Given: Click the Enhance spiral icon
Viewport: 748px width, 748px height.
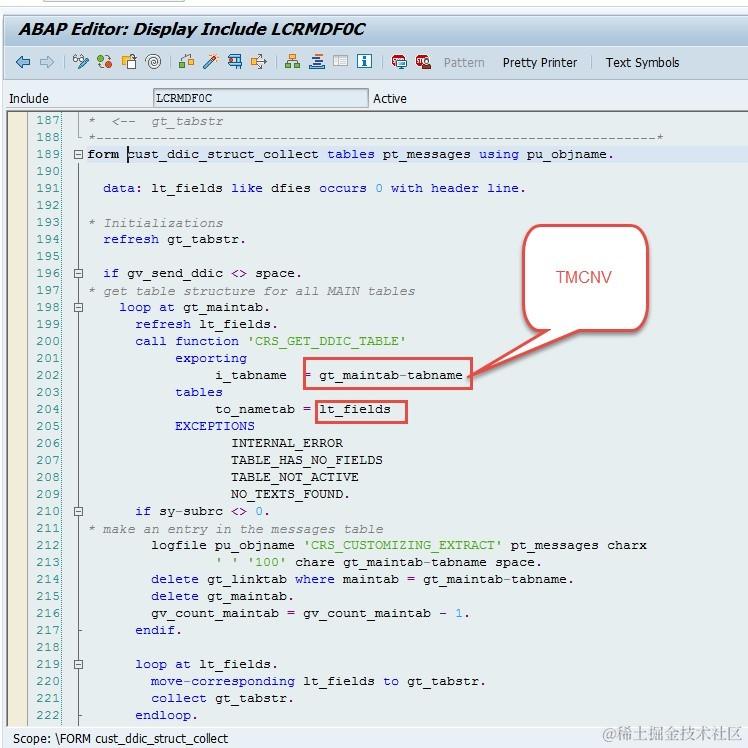Looking at the screenshot, I should [153, 62].
